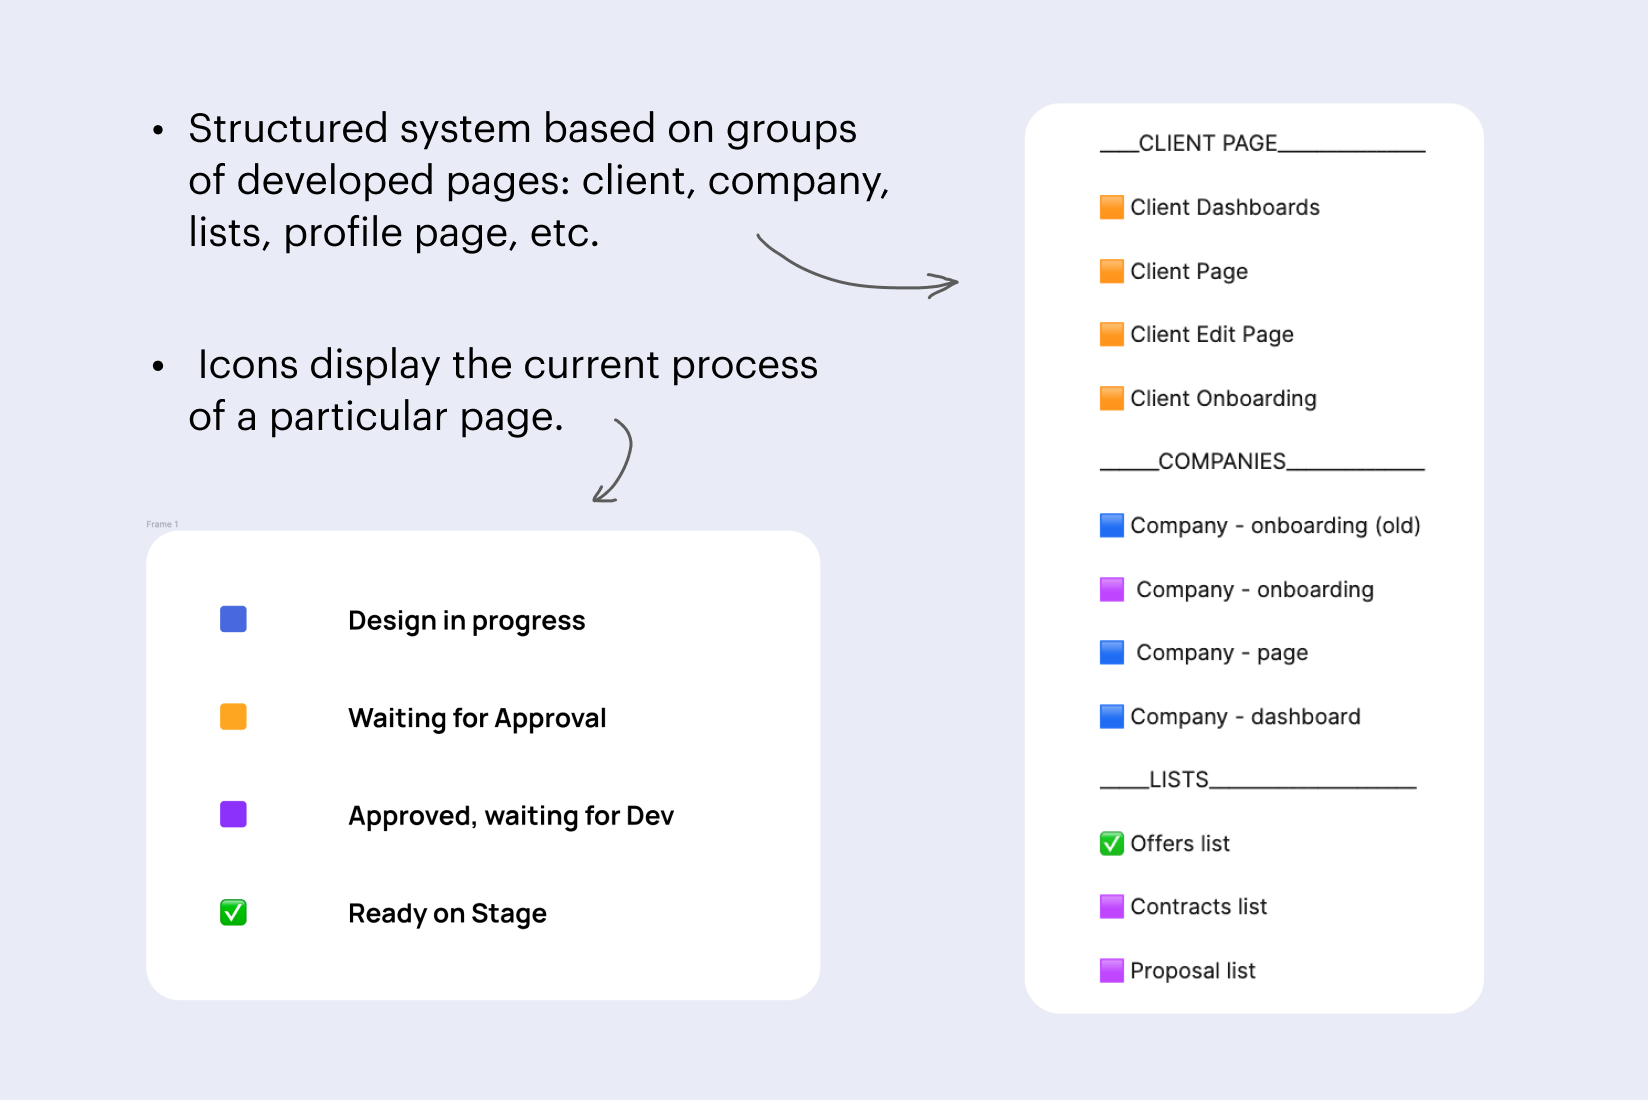
Task: Click orange square for Waiting for Approval
Action: point(233,717)
